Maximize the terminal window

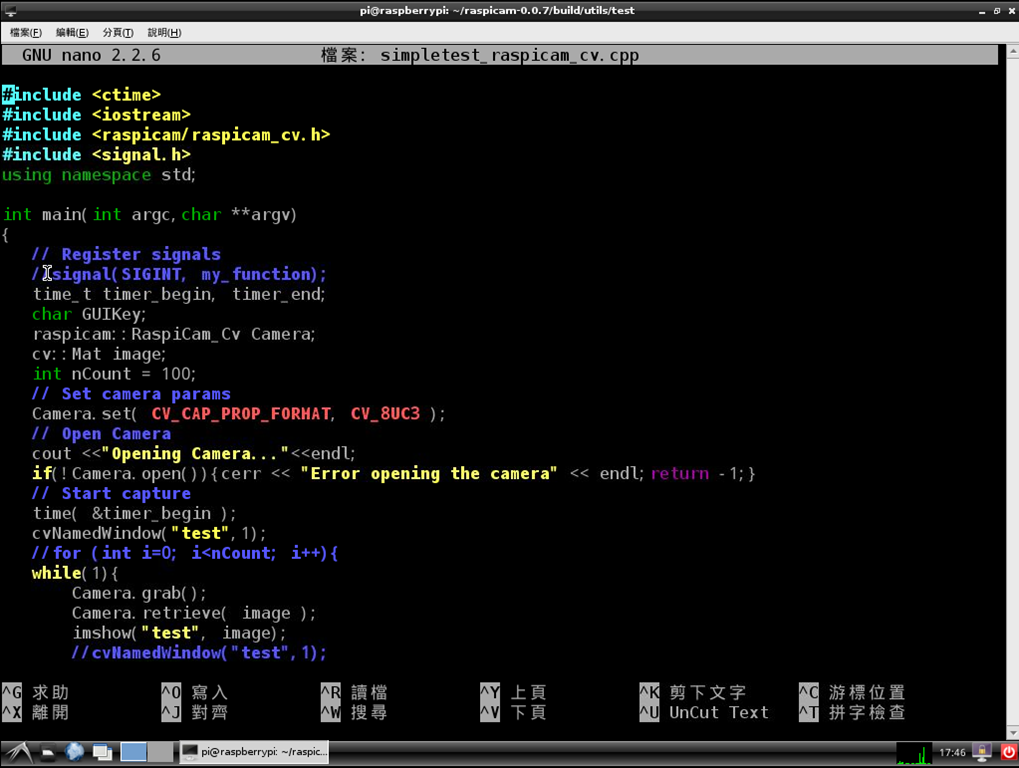[x=996, y=11]
